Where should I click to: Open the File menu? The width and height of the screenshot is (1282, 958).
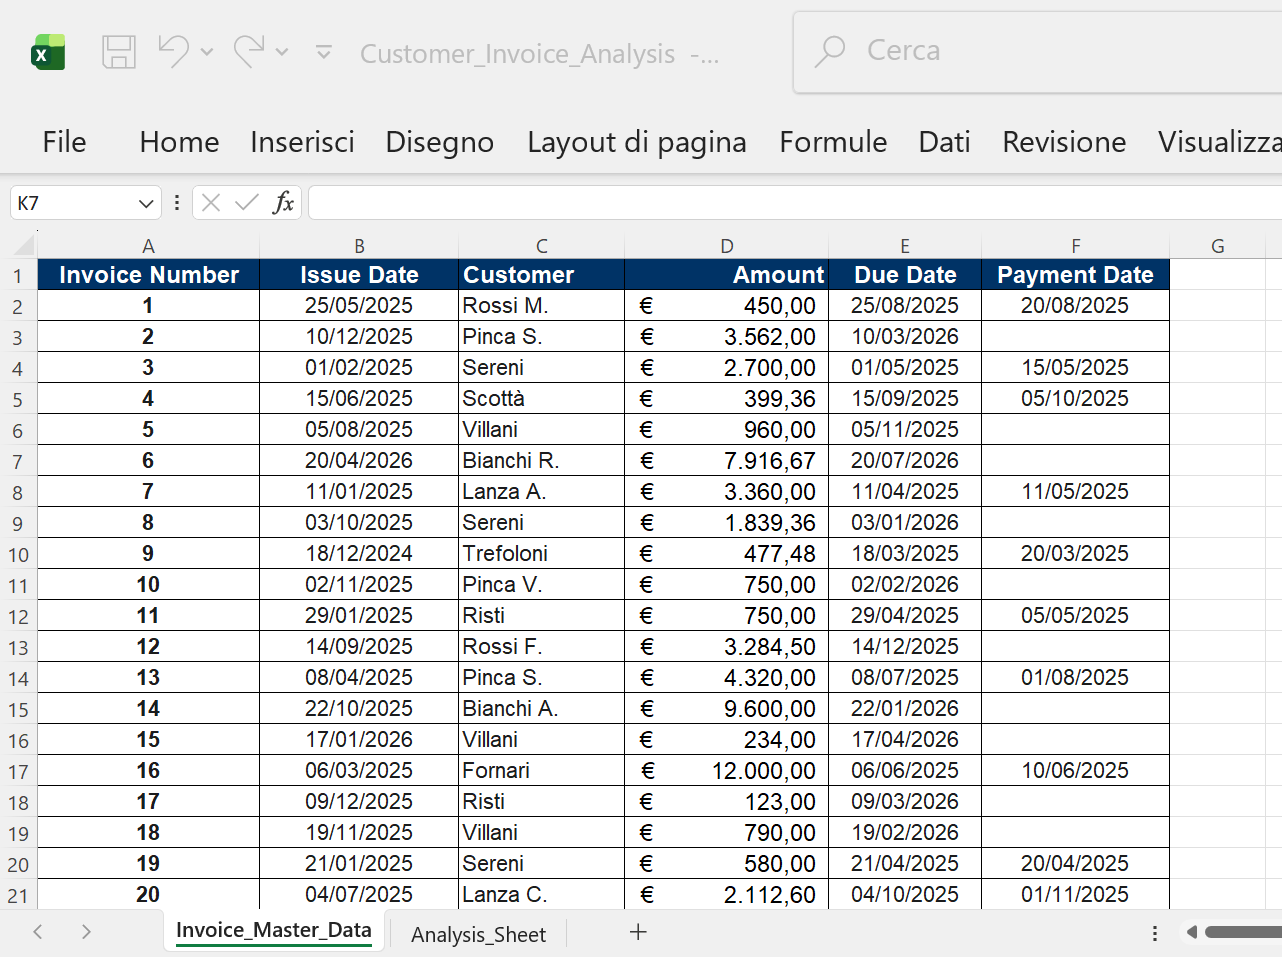coord(63,142)
